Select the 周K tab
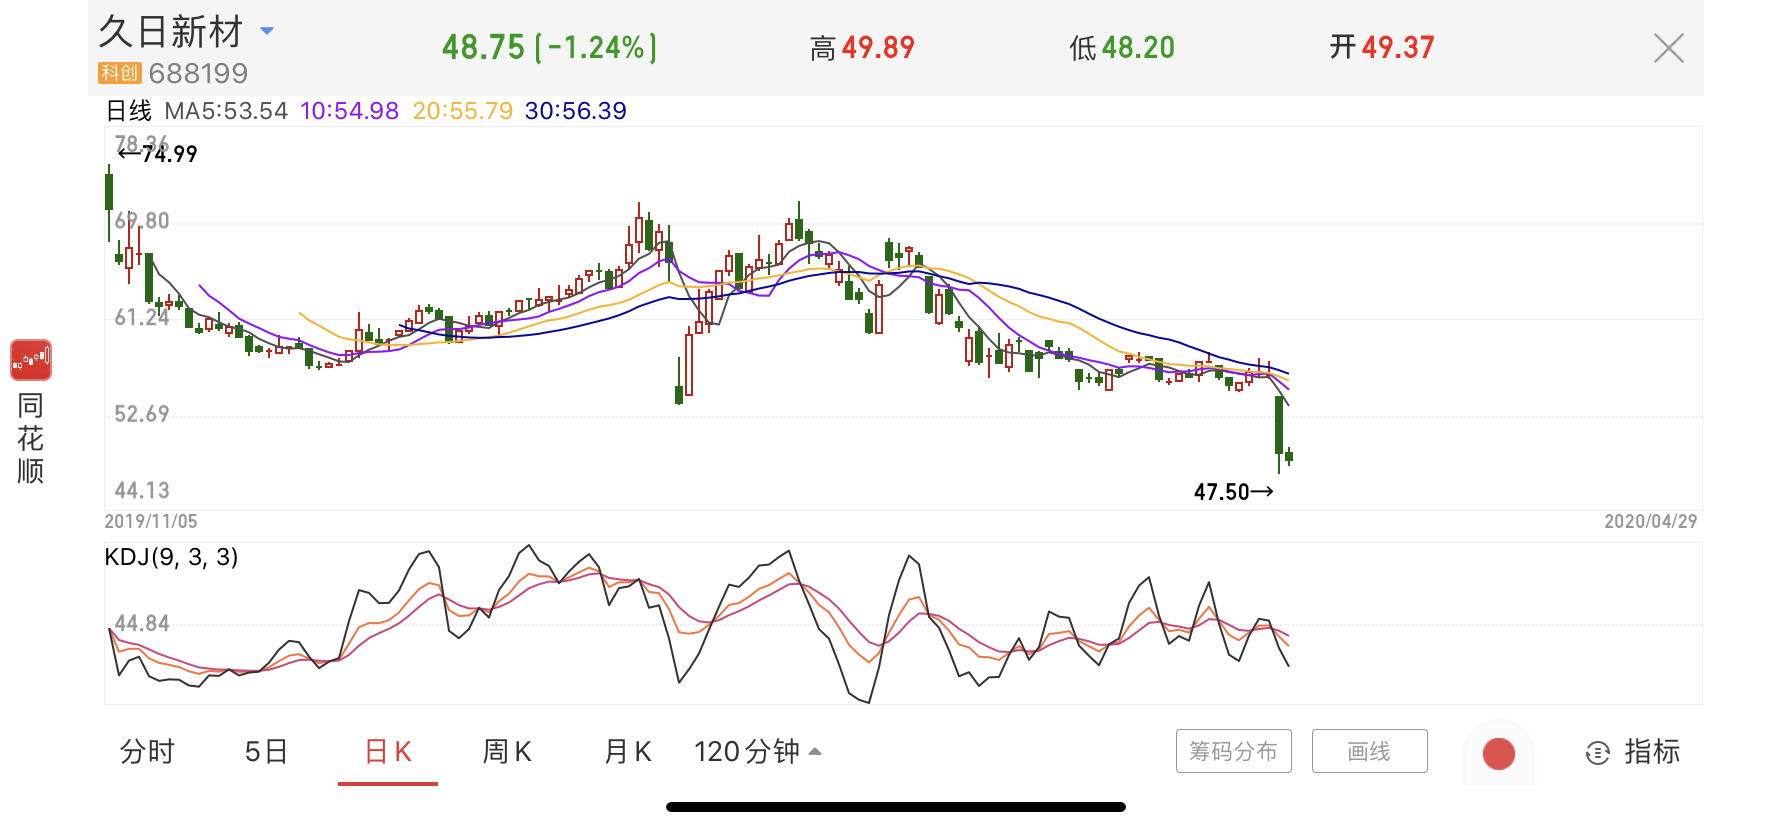The width and height of the screenshot is (1792, 828). click(x=507, y=751)
